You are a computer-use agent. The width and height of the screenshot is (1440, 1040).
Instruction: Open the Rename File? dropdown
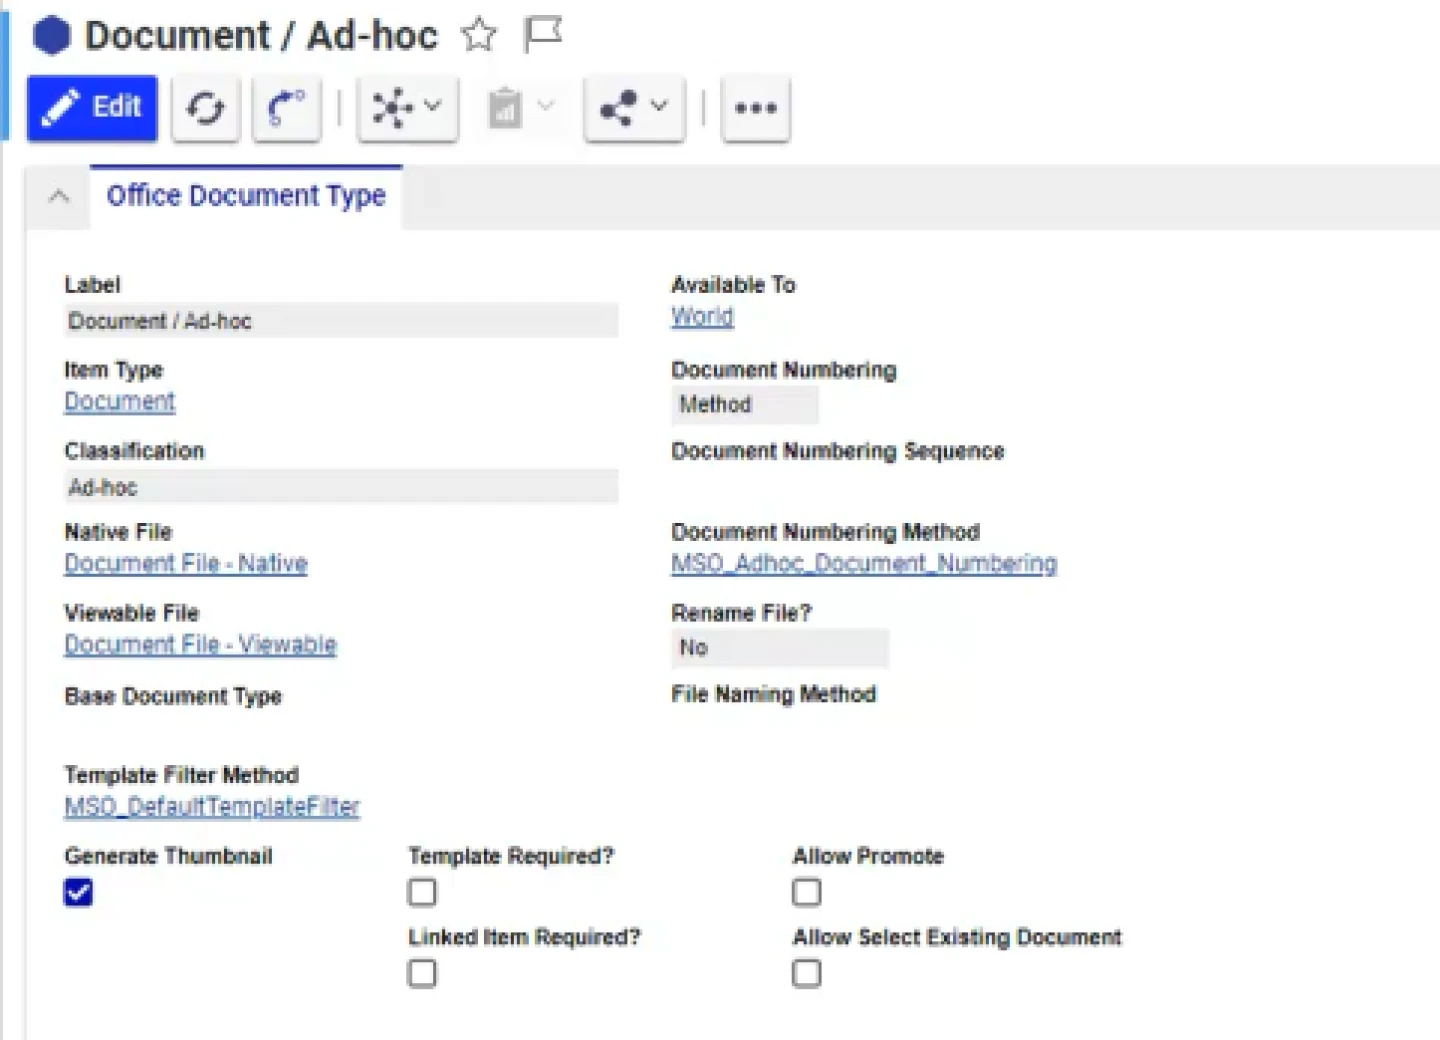point(780,648)
